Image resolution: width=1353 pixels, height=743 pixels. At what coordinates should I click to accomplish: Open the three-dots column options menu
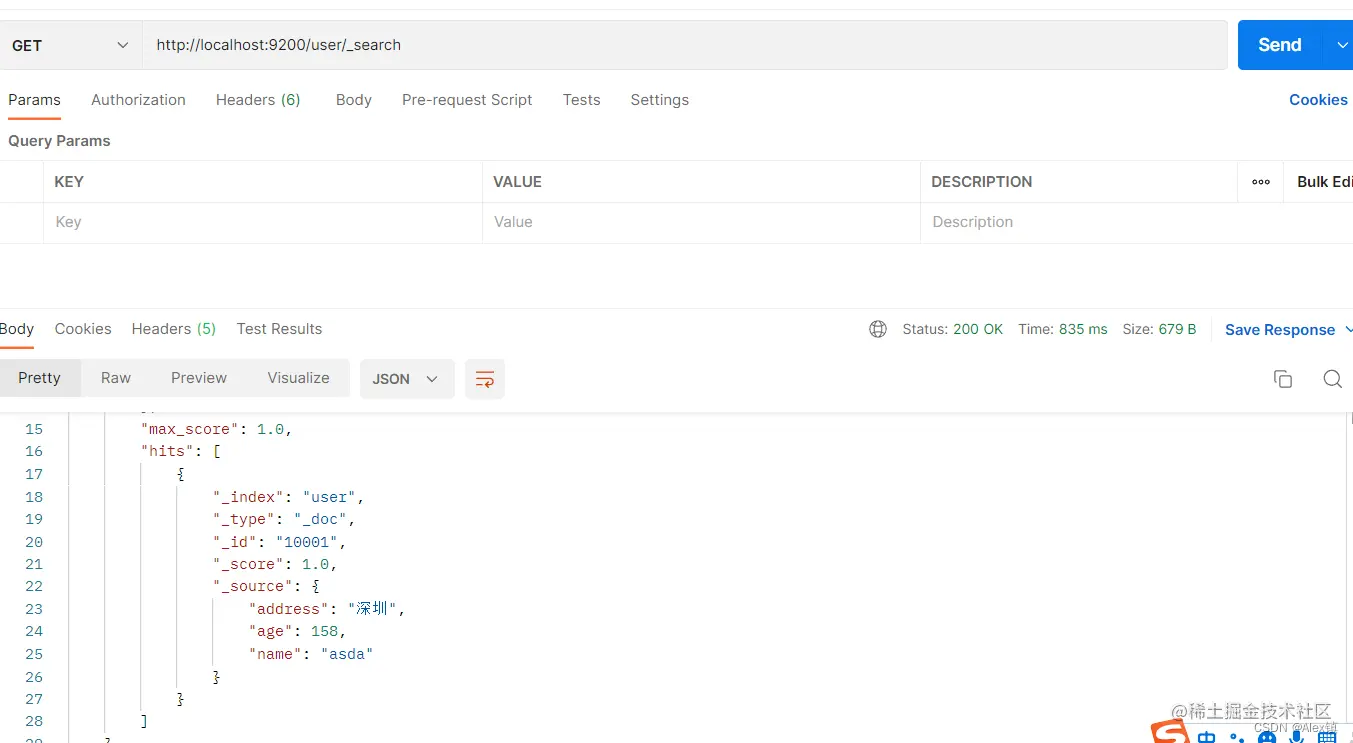(1261, 182)
